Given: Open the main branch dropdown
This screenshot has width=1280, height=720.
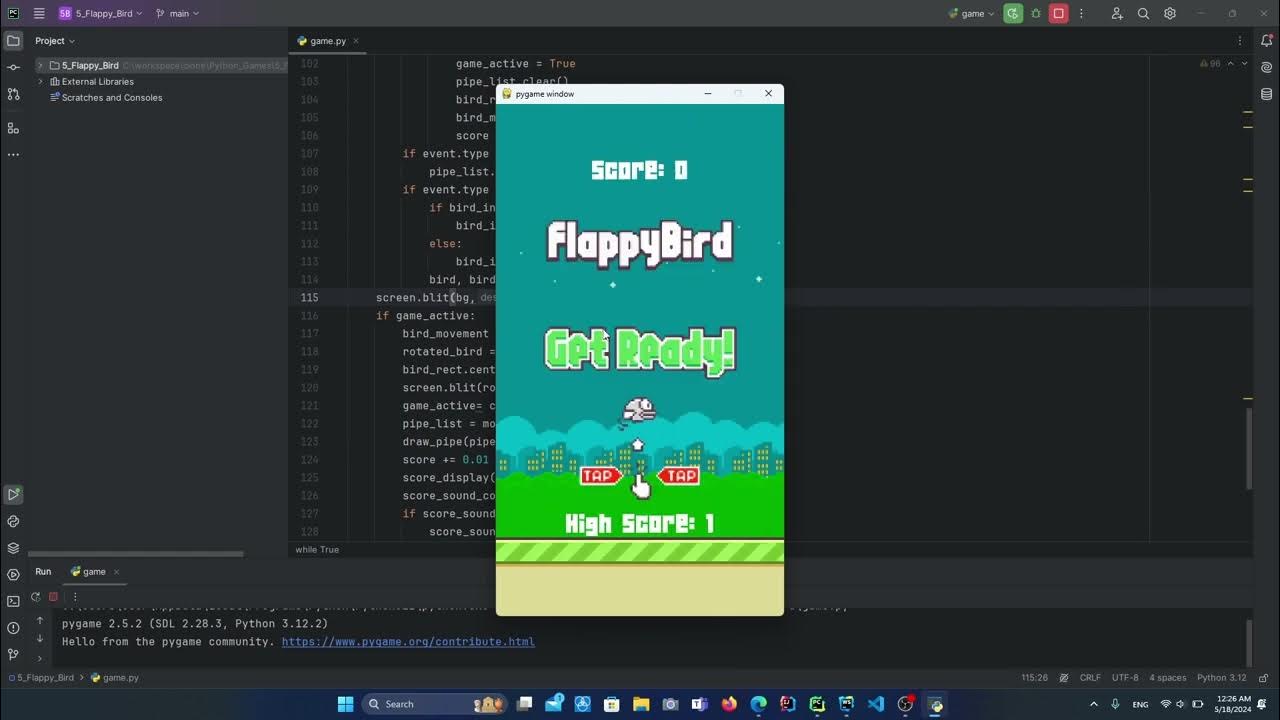Looking at the screenshot, I should [177, 13].
